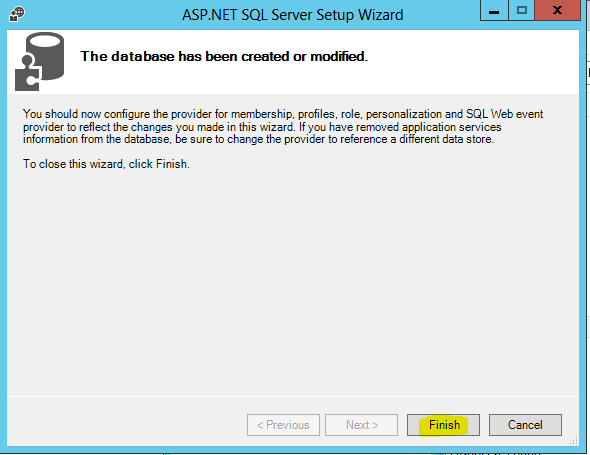590x455 pixels.
Task: Click the paragraph about configuring the provider
Action: [283, 126]
